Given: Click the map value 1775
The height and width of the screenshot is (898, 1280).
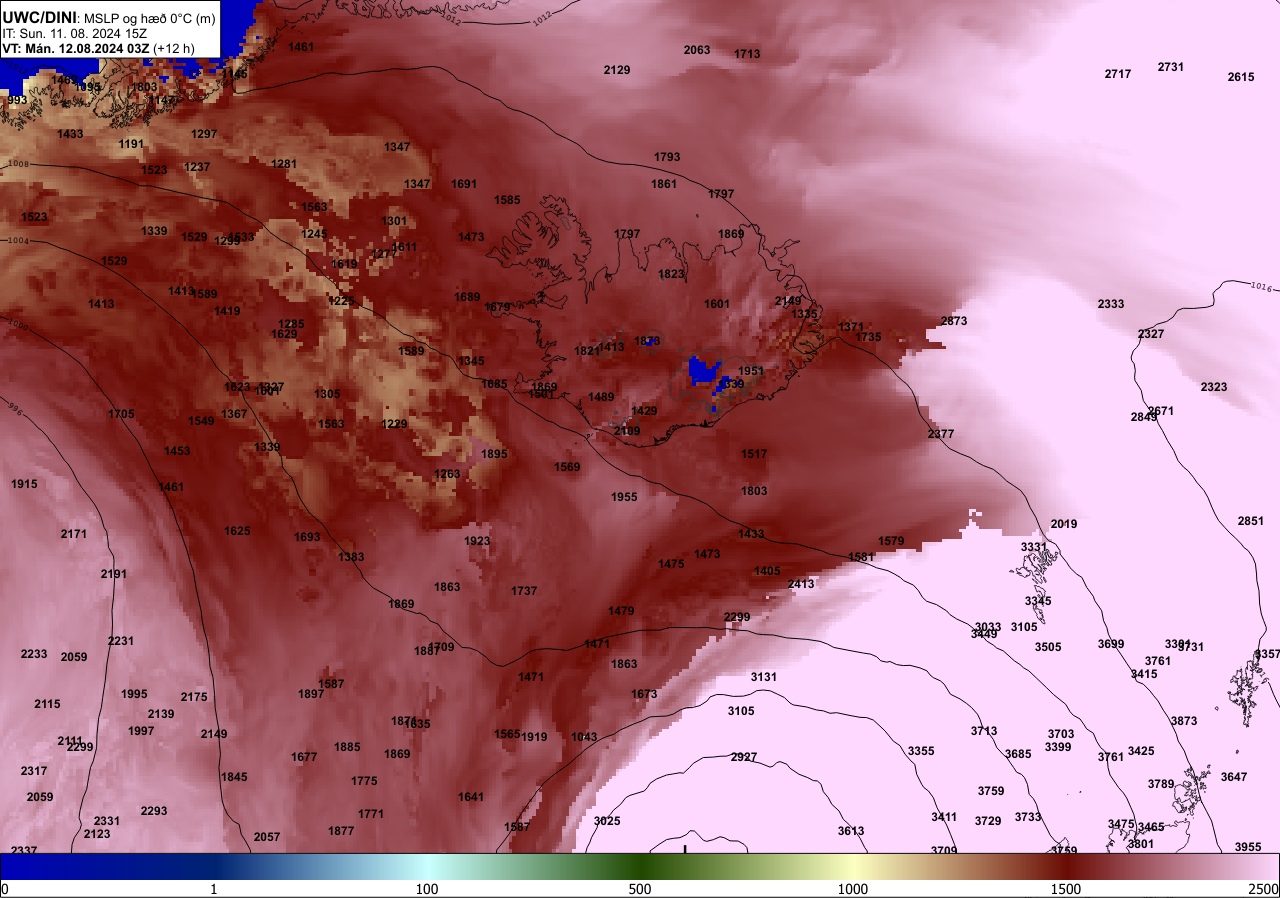Looking at the screenshot, I should pyautogui.click(x=364, y=781).
